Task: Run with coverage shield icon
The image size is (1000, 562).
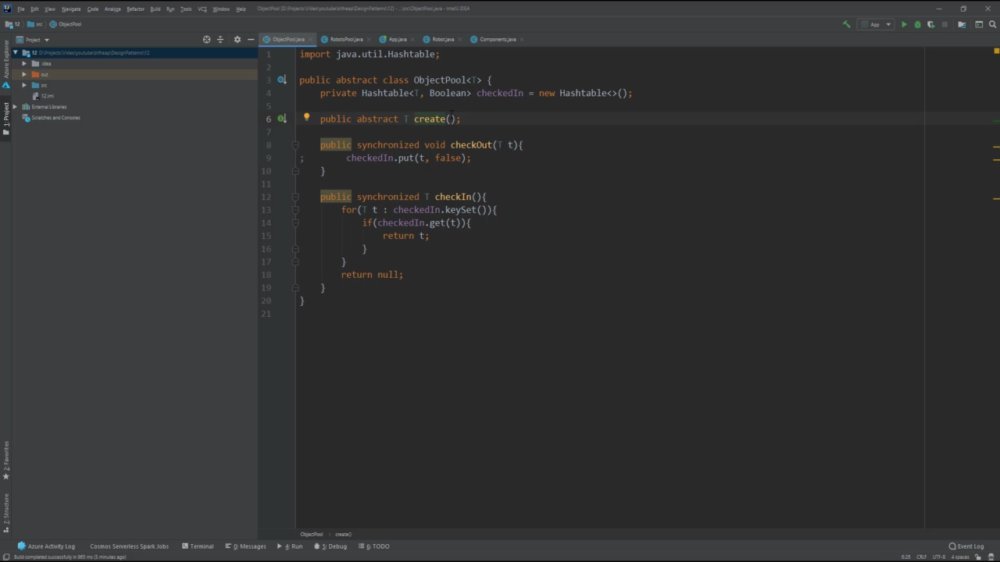Action: click(931, 24)
